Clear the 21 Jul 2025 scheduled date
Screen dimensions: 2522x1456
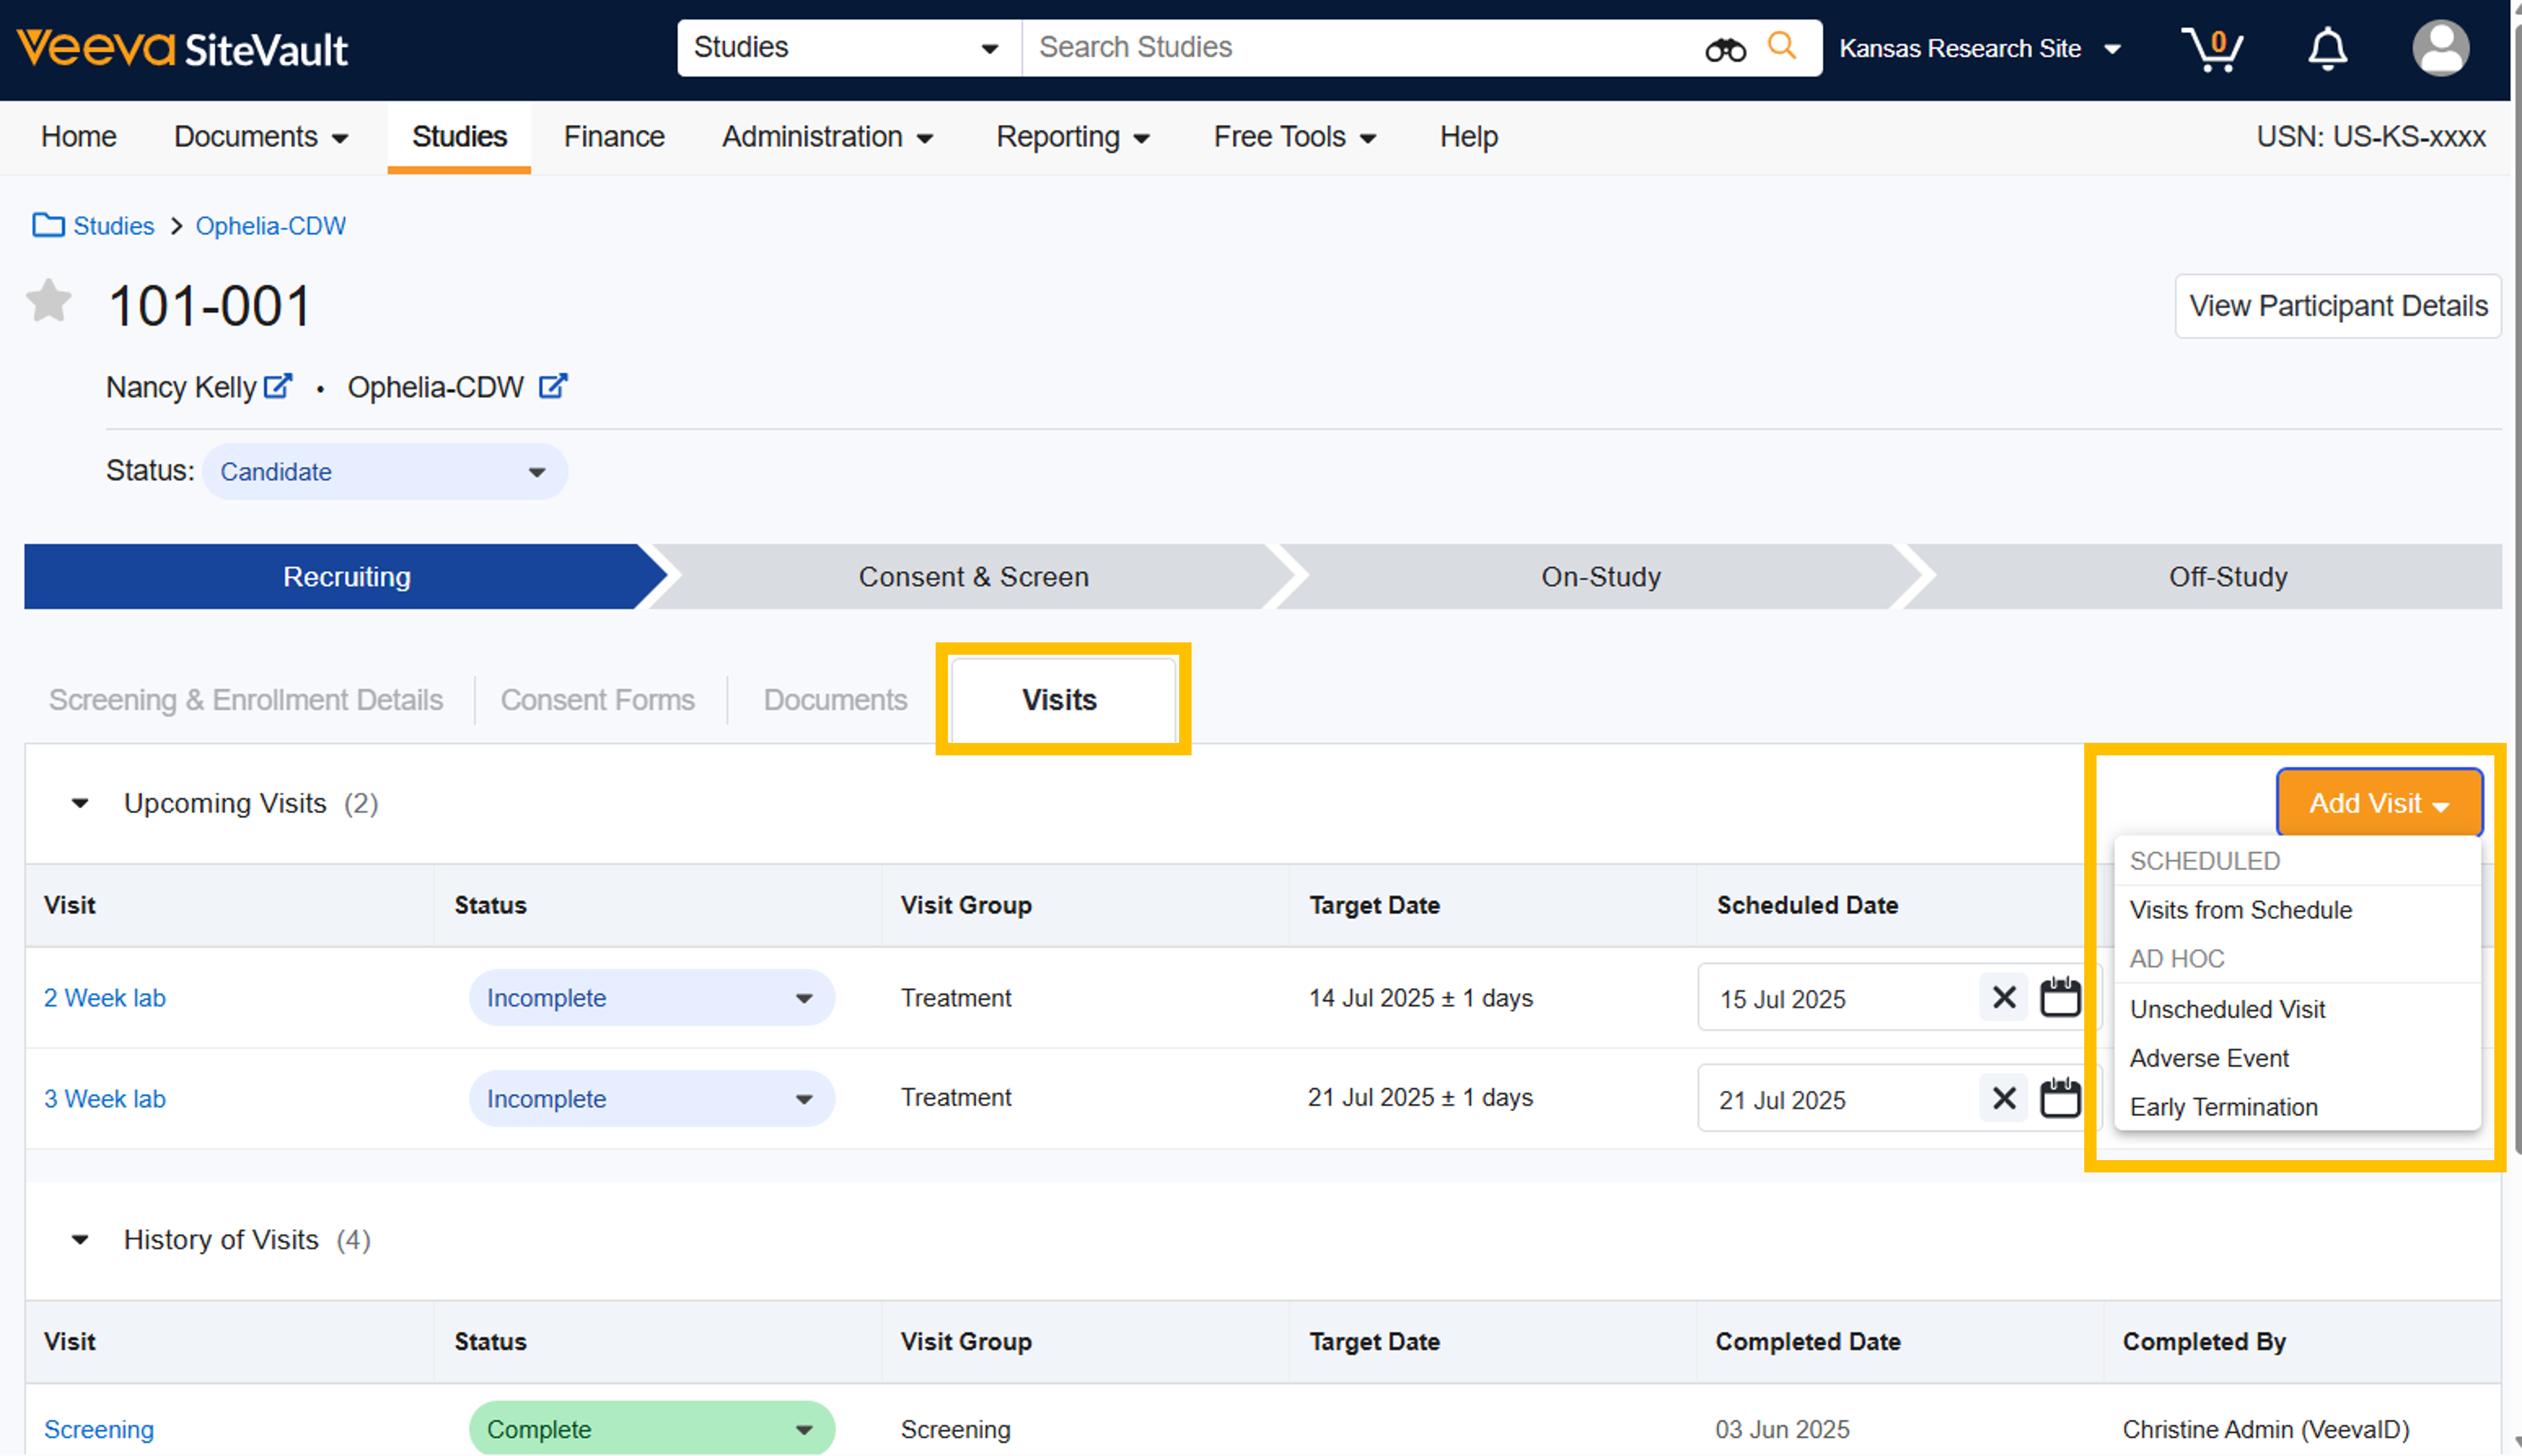[x=2003, y=1098]
